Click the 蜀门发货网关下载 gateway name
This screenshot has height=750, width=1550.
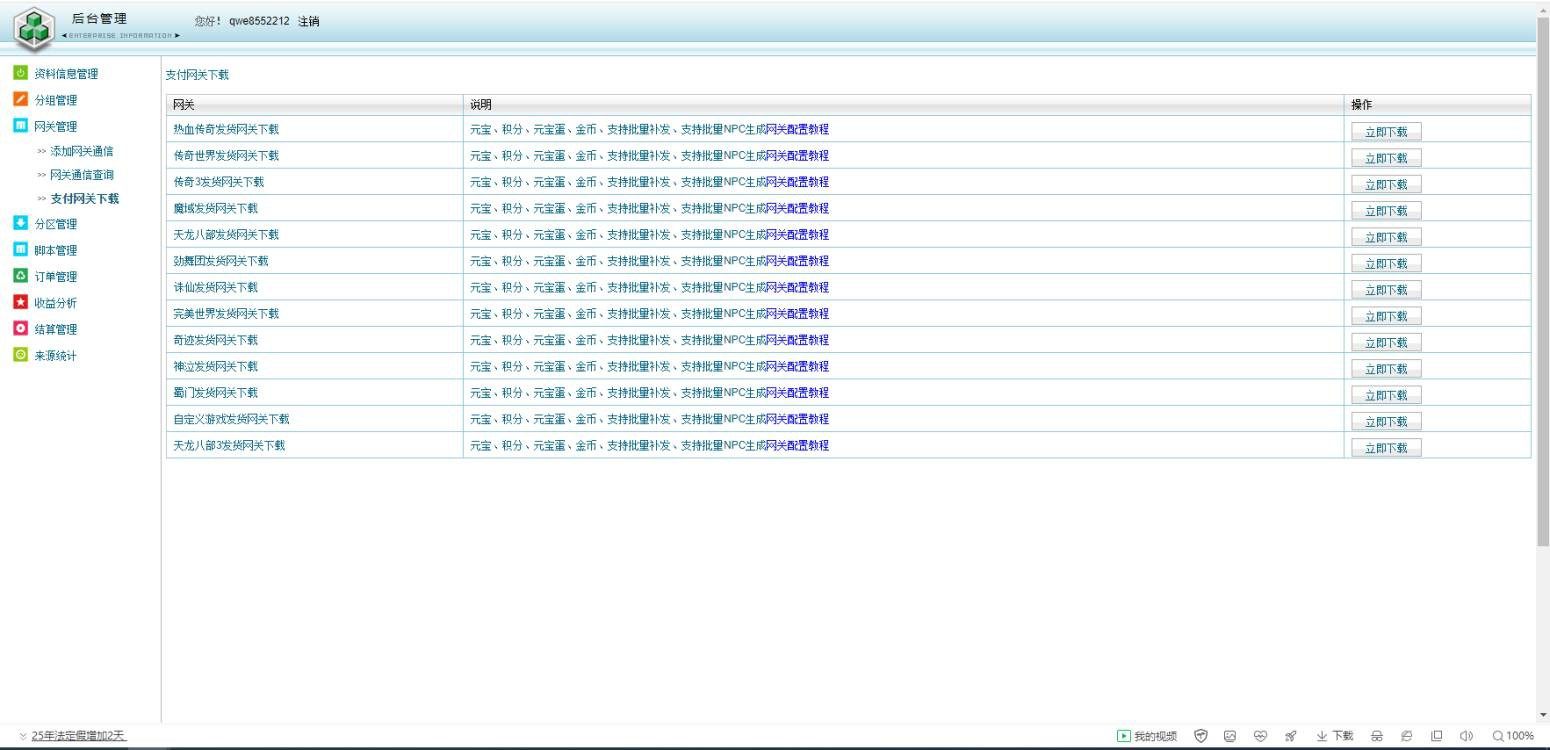(x=215, y=393)
